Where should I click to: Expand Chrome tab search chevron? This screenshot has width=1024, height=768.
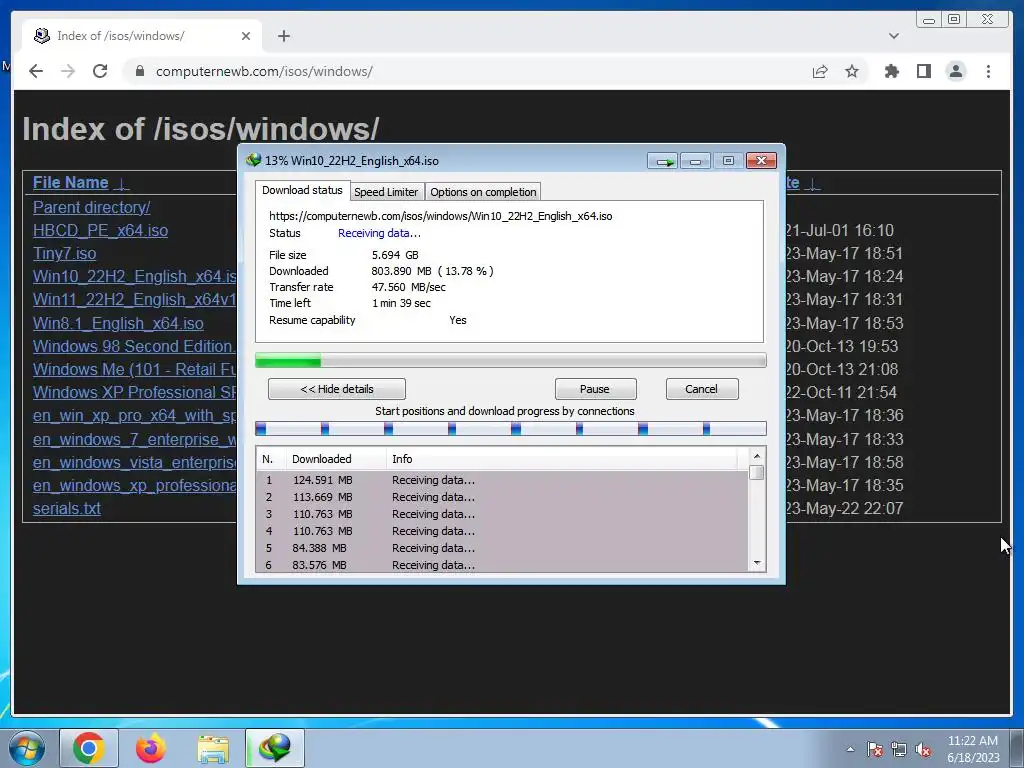(893, 36)
